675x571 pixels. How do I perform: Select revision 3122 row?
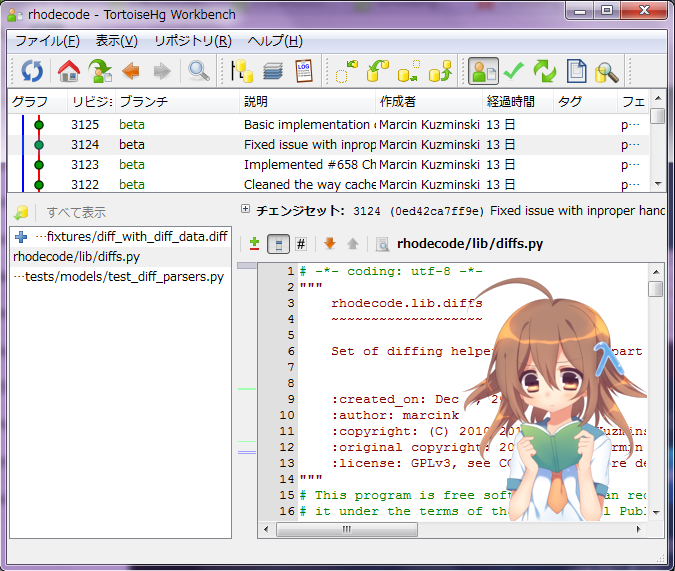point(328,184)
